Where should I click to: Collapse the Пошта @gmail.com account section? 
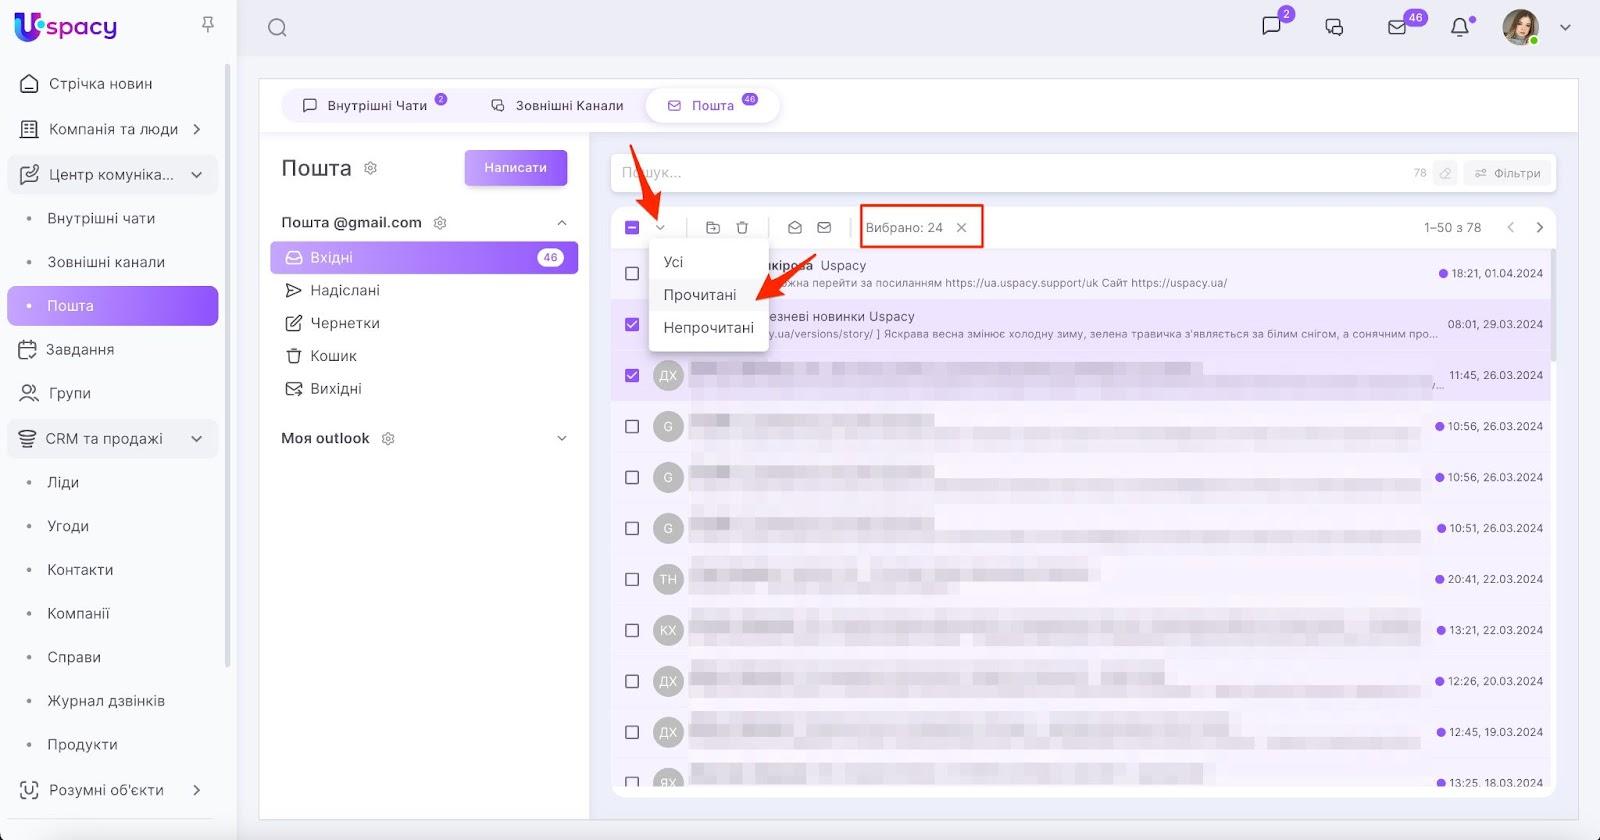[561, 223]
